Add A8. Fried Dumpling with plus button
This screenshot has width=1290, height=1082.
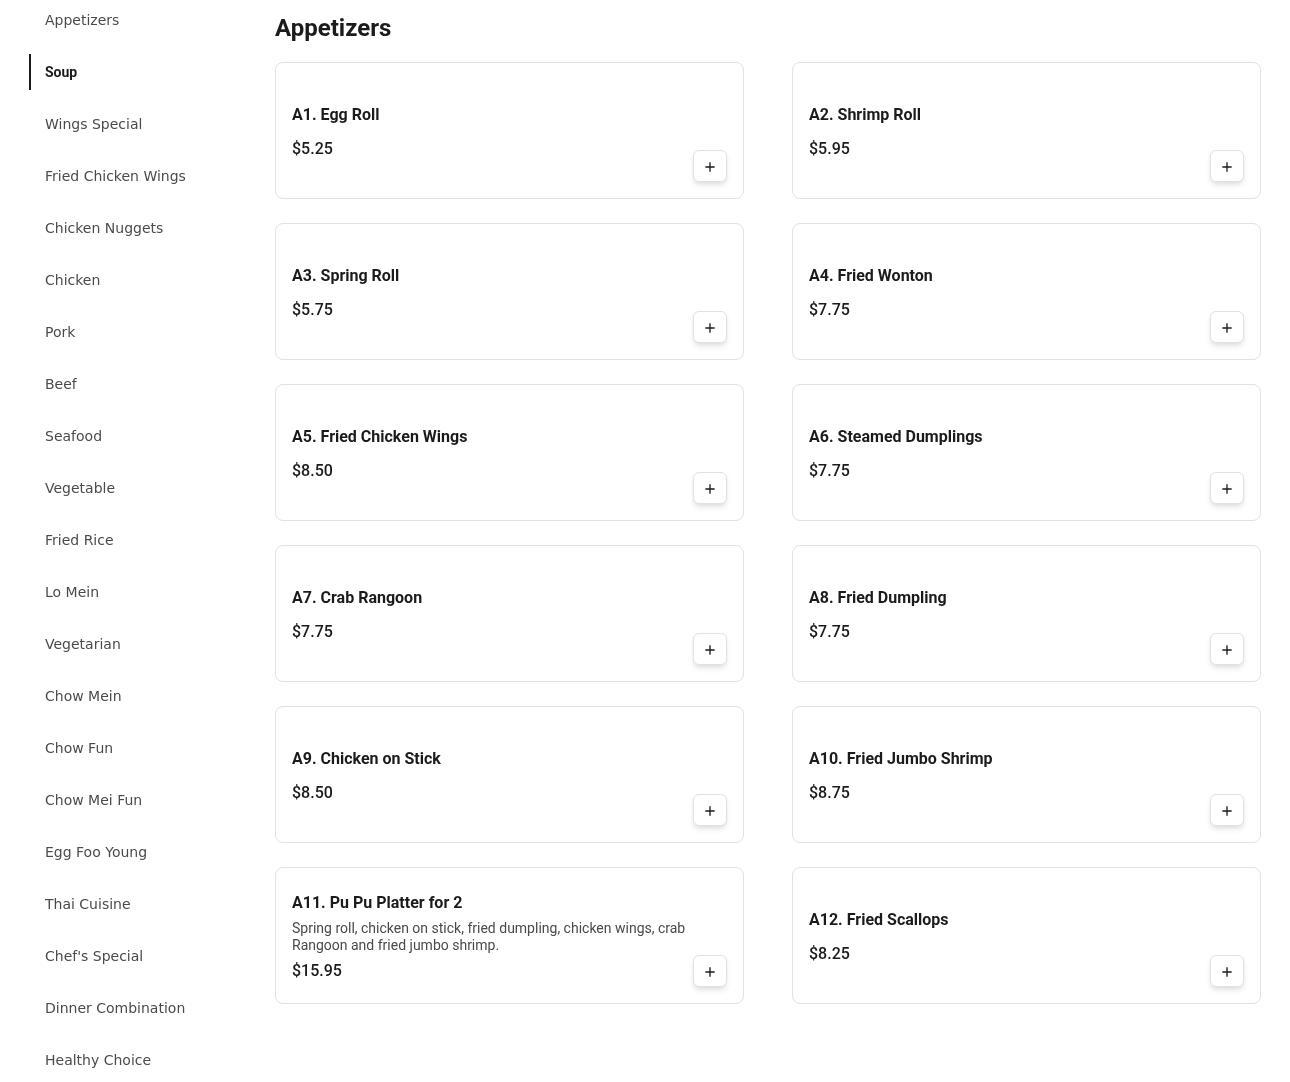tap(1227, 650)
